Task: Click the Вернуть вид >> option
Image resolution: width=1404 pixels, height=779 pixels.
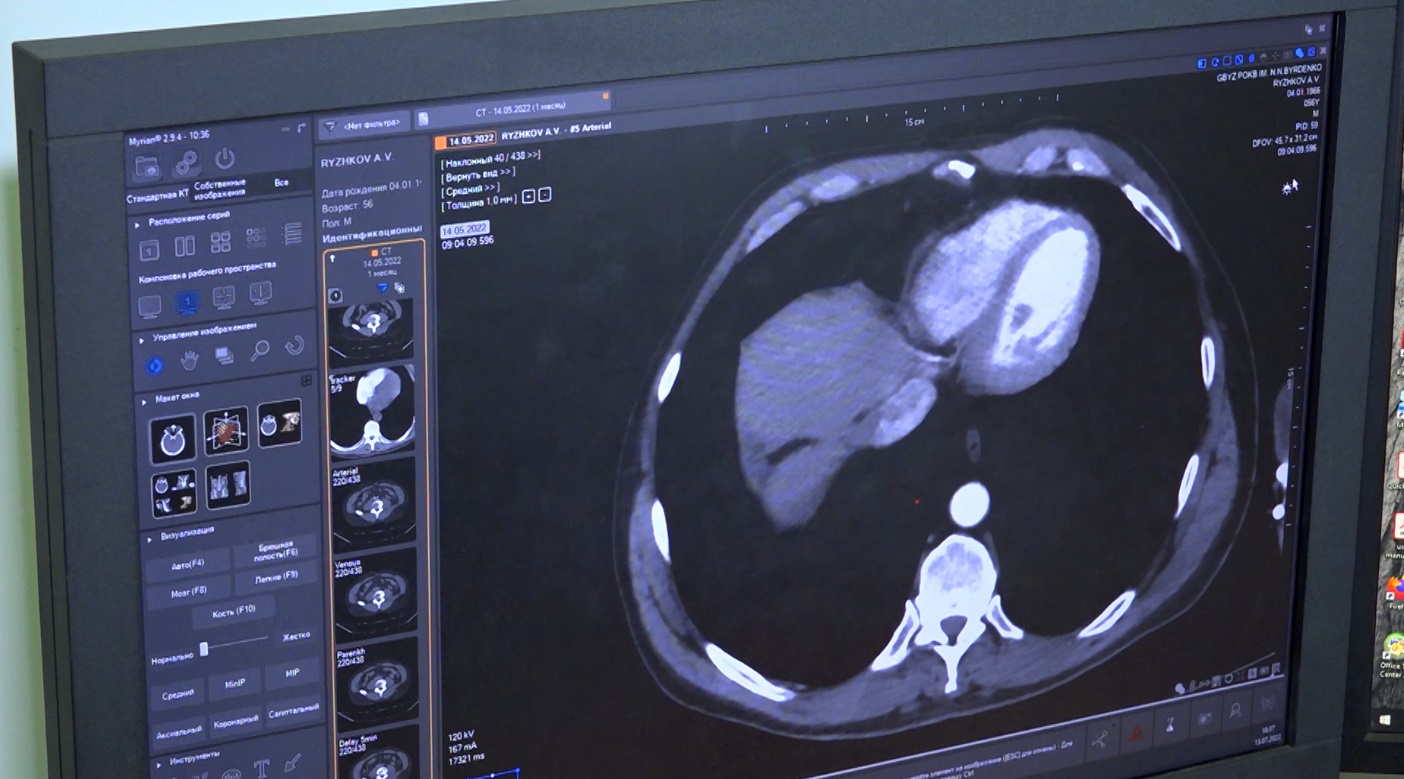Action: 478,172
